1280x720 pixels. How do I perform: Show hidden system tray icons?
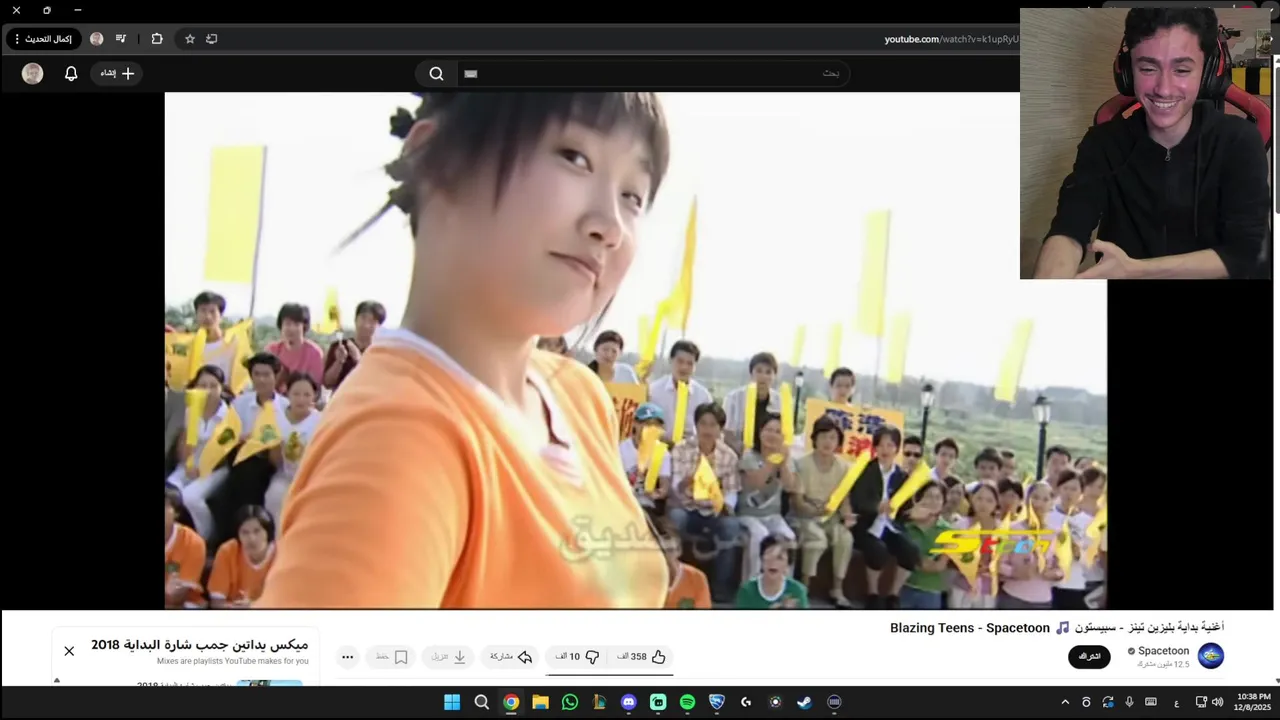[x=1065, y=702]
